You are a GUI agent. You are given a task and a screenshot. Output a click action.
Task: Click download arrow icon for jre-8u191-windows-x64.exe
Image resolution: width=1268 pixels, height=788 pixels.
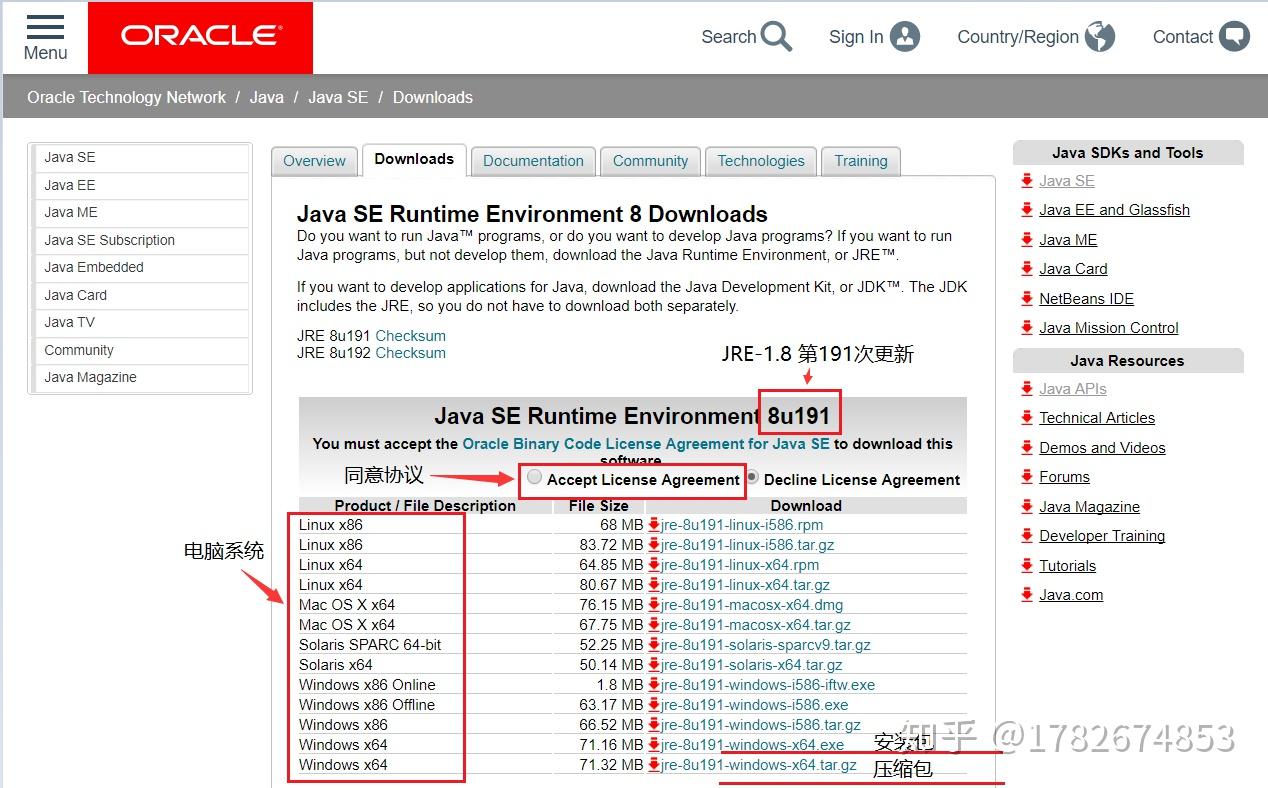(654, 745)
